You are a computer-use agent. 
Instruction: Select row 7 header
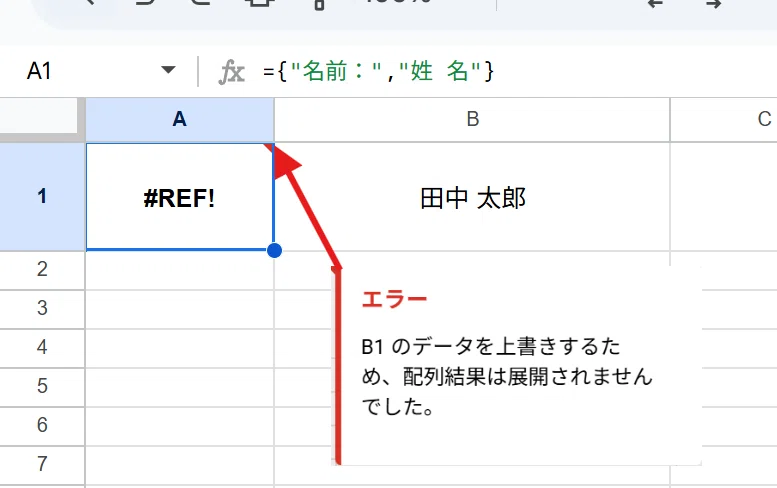pyautogui.click(x=42, y=465)
